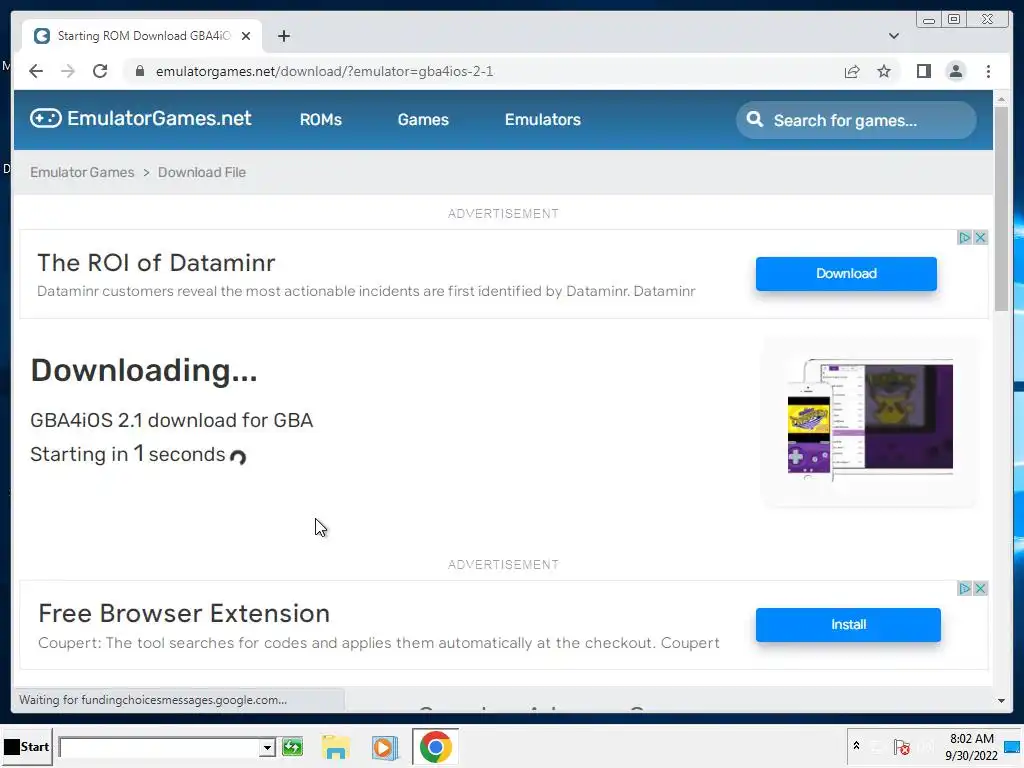Open the Games menu

coord(423,120)
